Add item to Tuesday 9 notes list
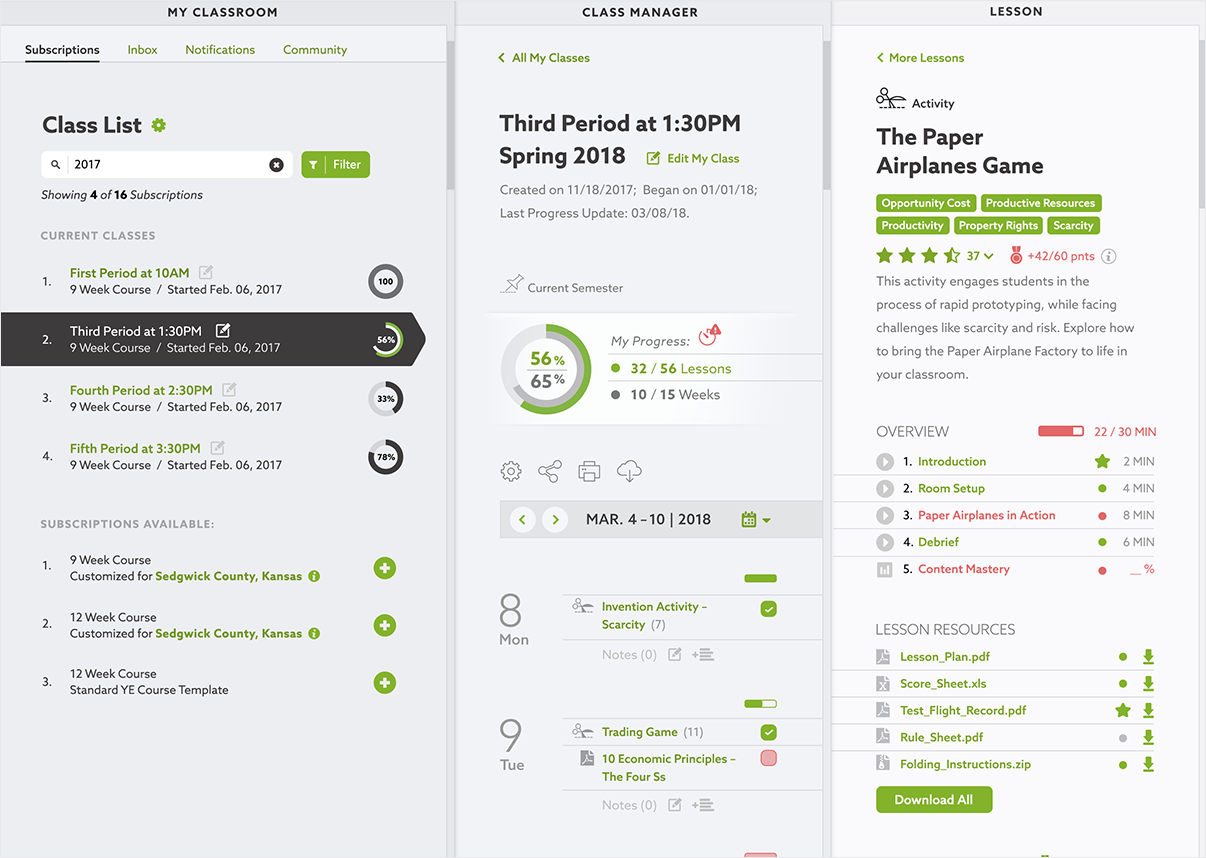Viewport: 1206px width, 858px height. (702, 804)
